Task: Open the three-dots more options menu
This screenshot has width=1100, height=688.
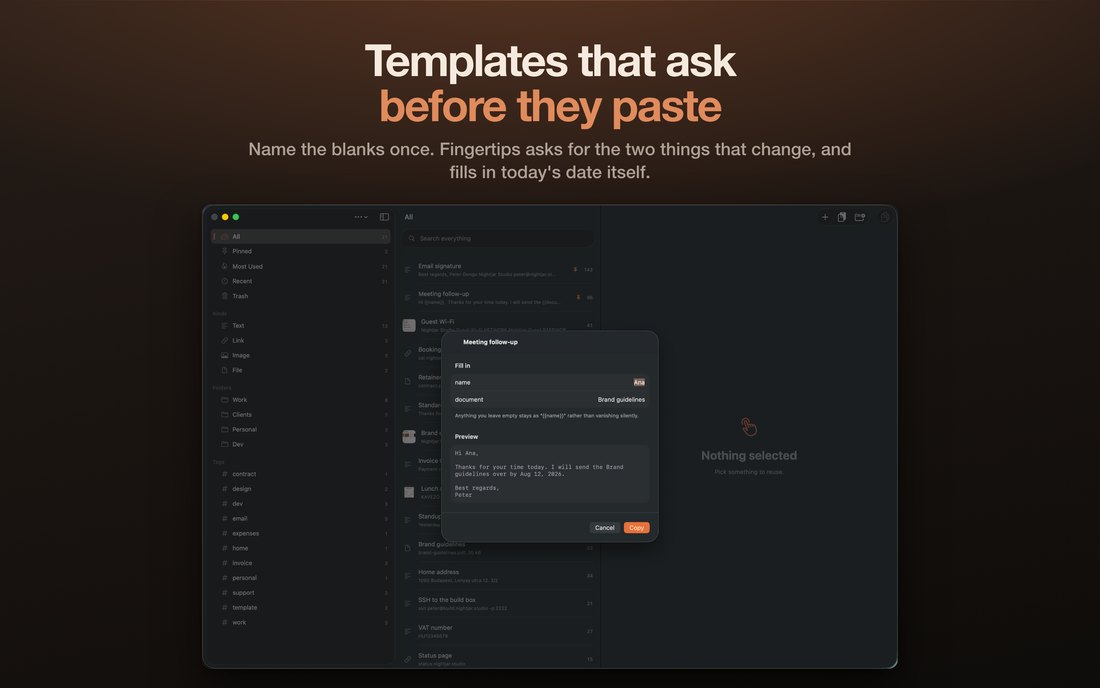Action: tap(361, 217)
